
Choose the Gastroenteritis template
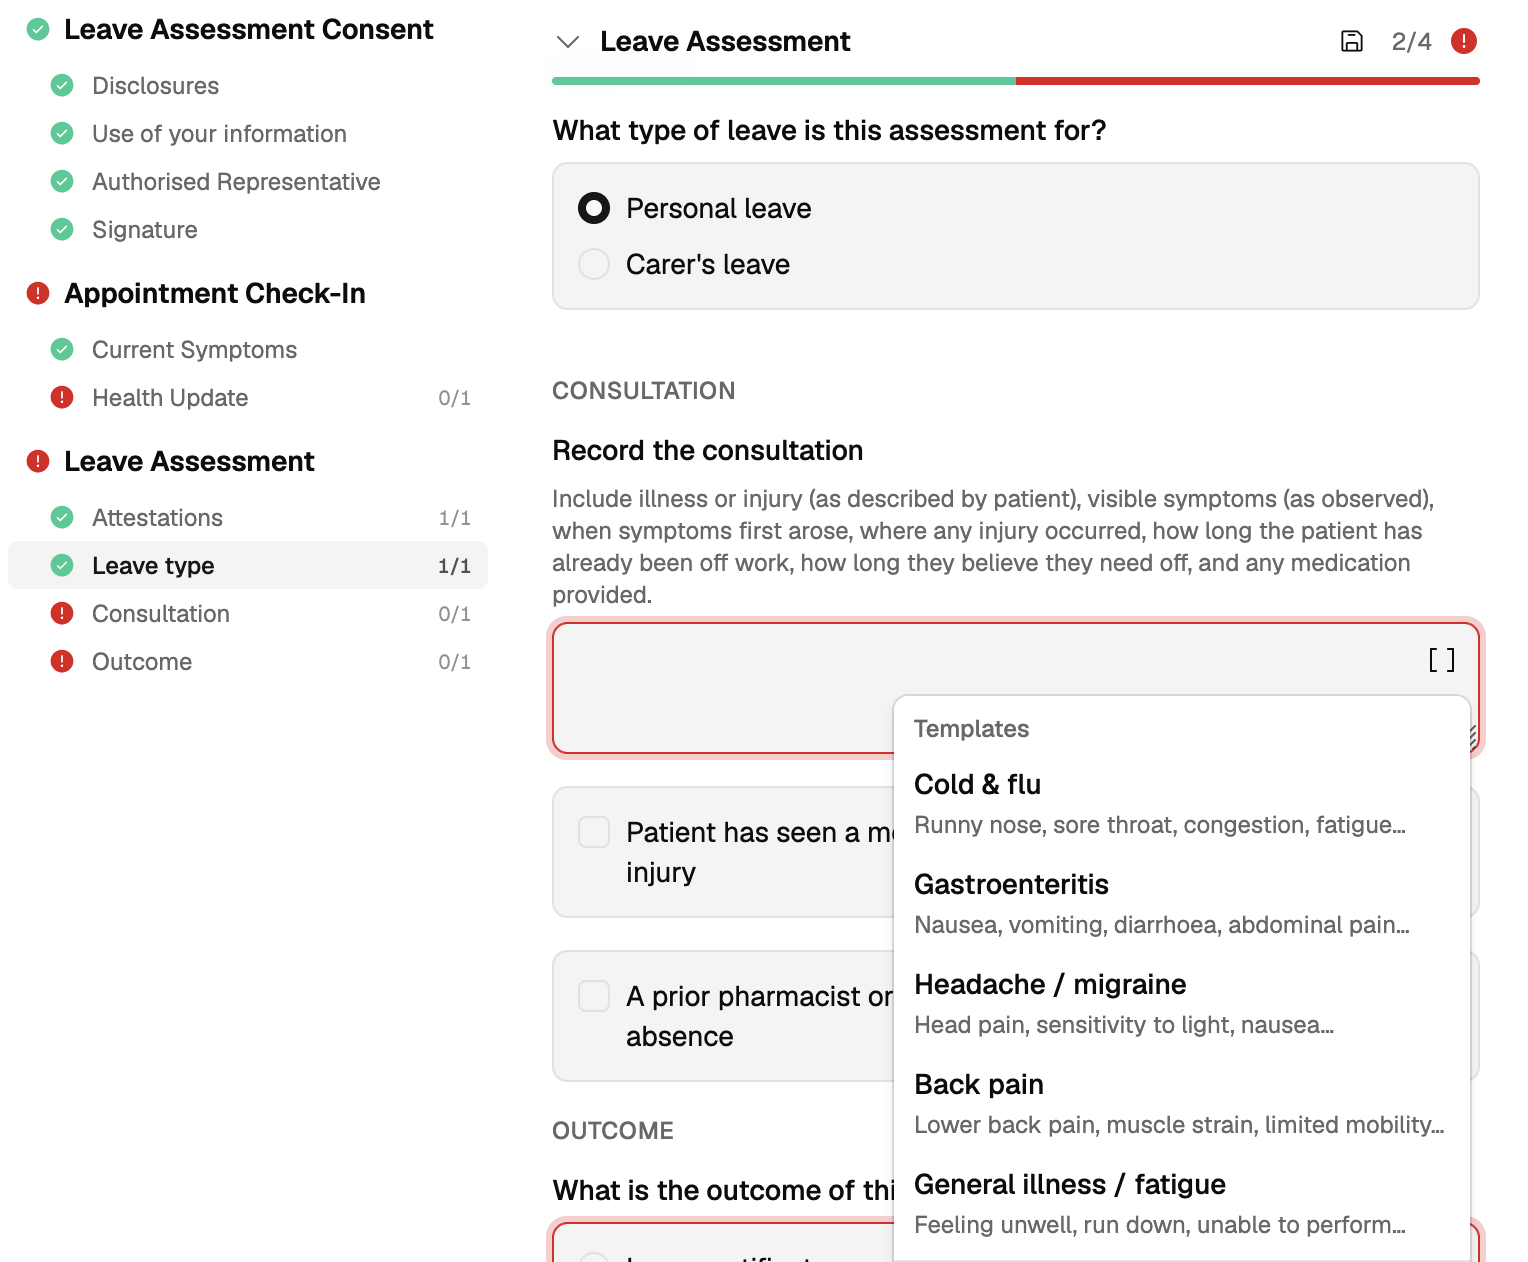(1181, 904)
